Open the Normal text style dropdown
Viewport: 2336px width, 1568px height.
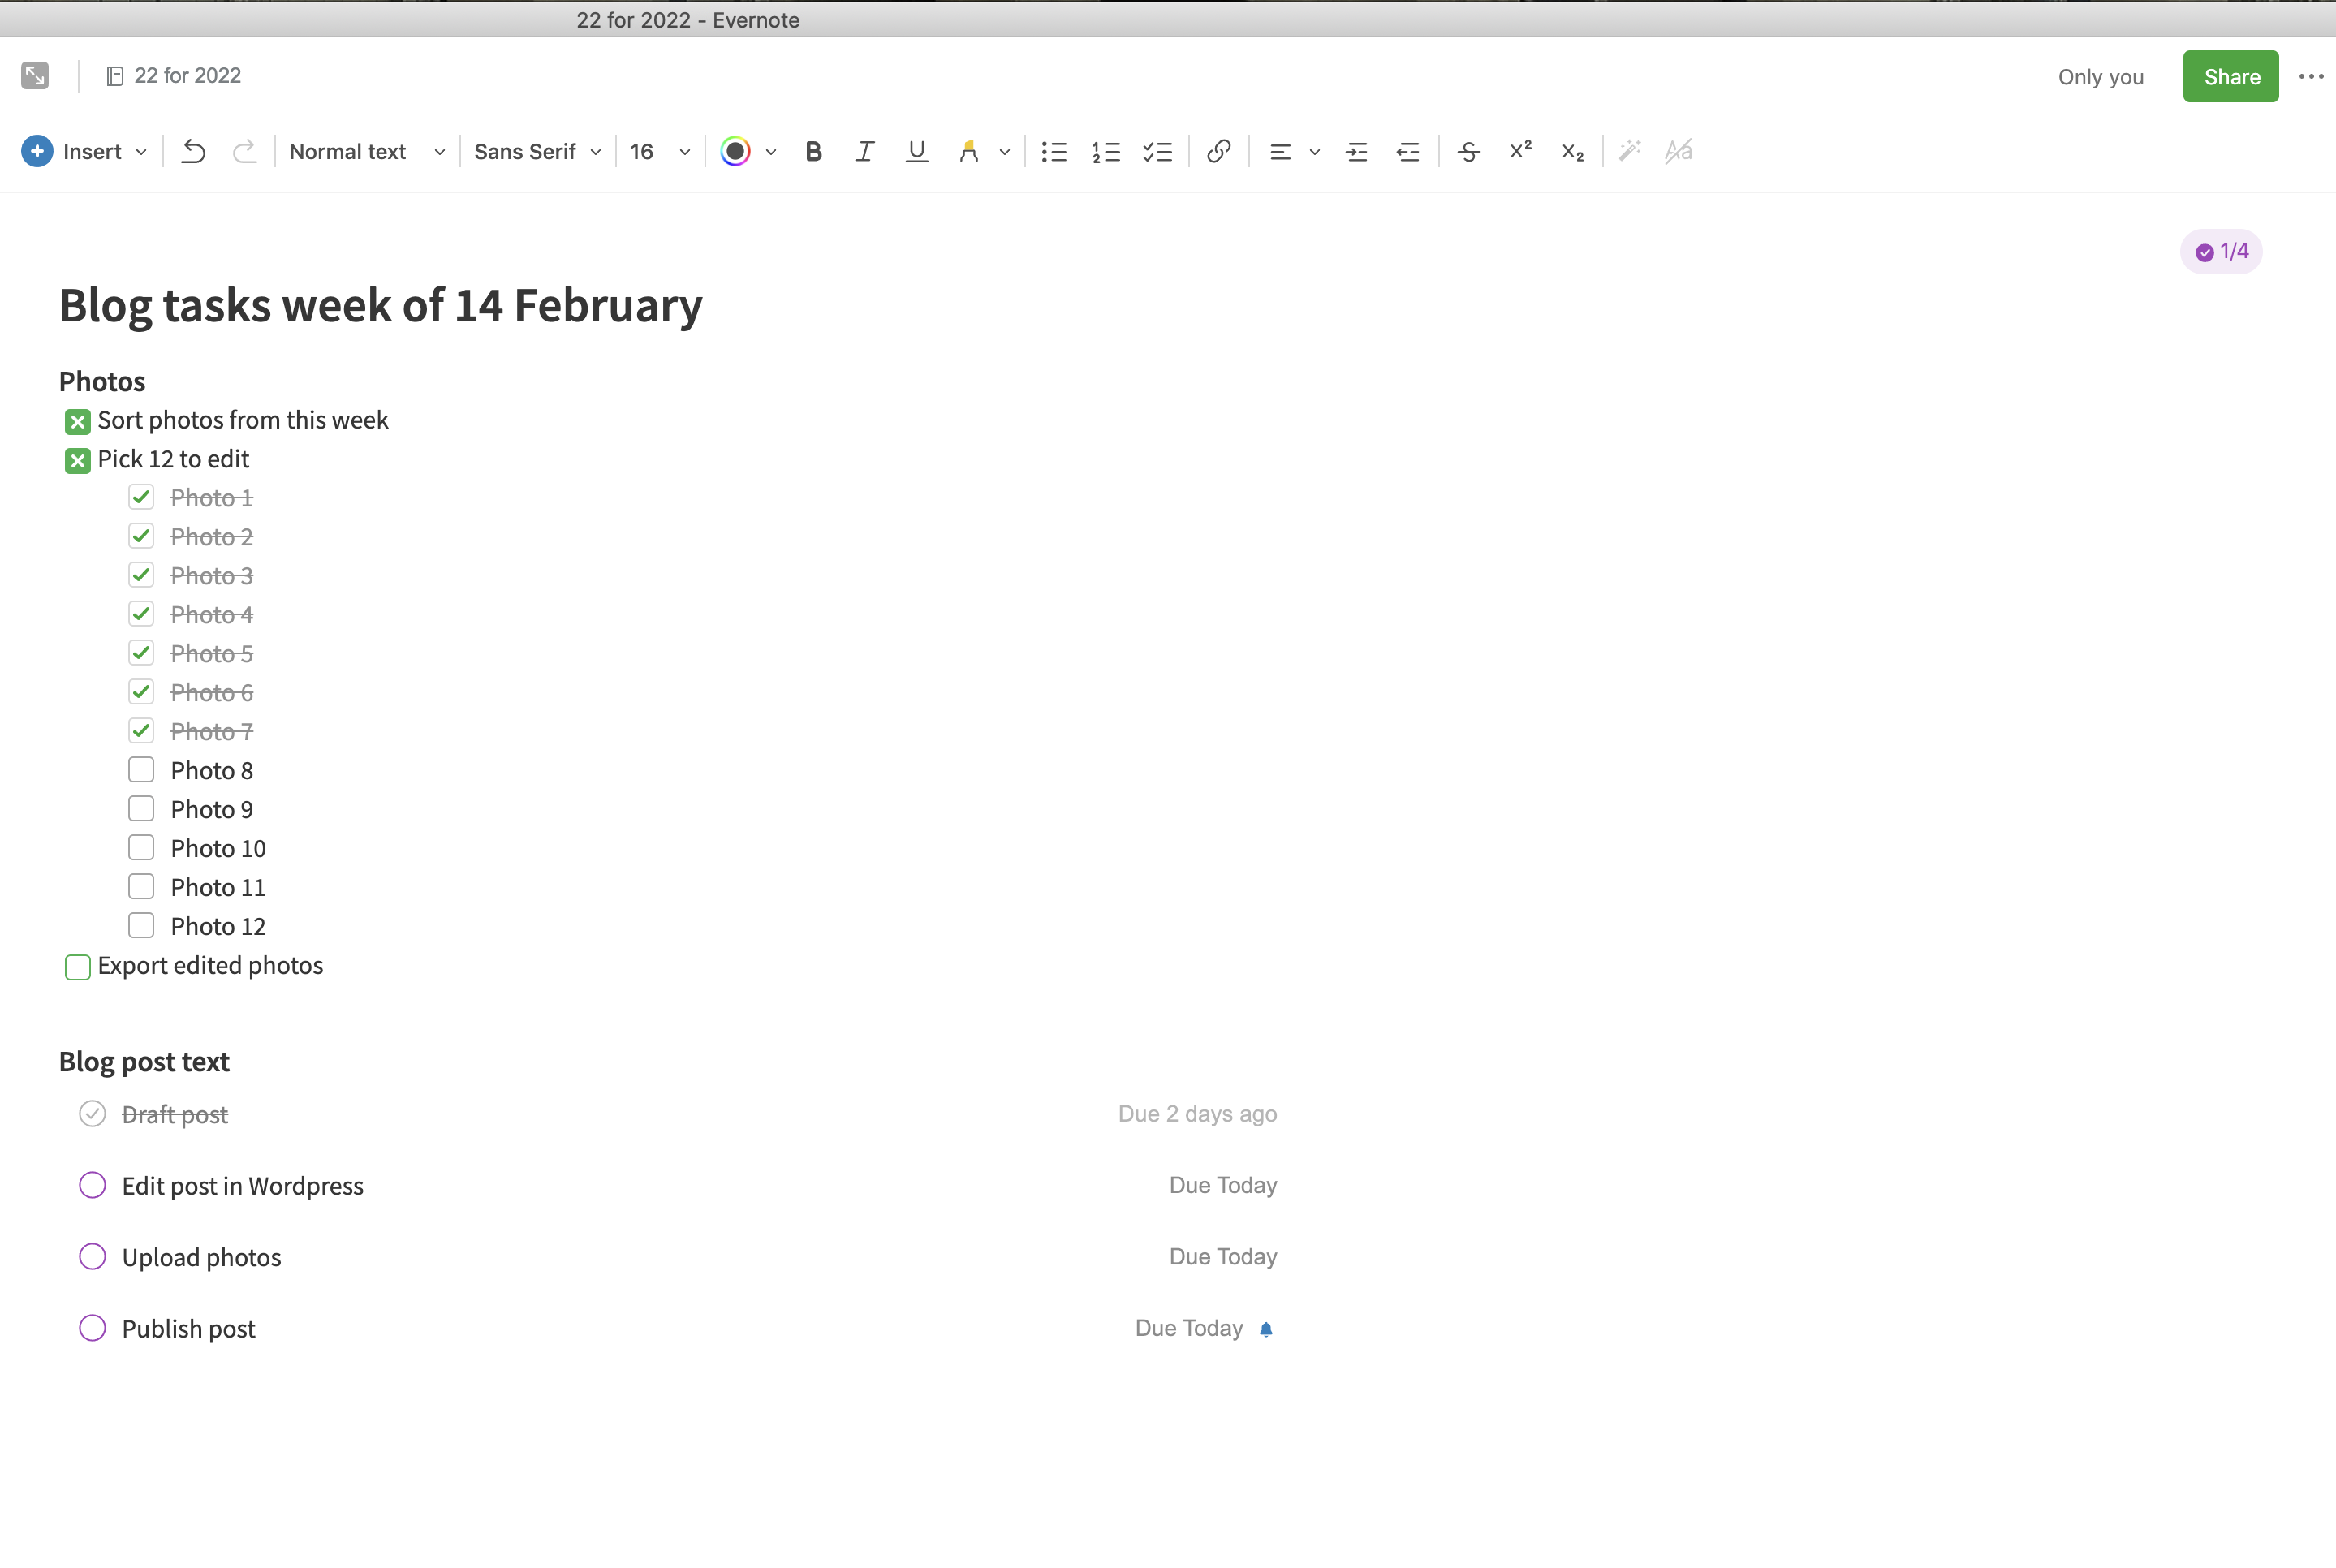[x=366, y=151]
